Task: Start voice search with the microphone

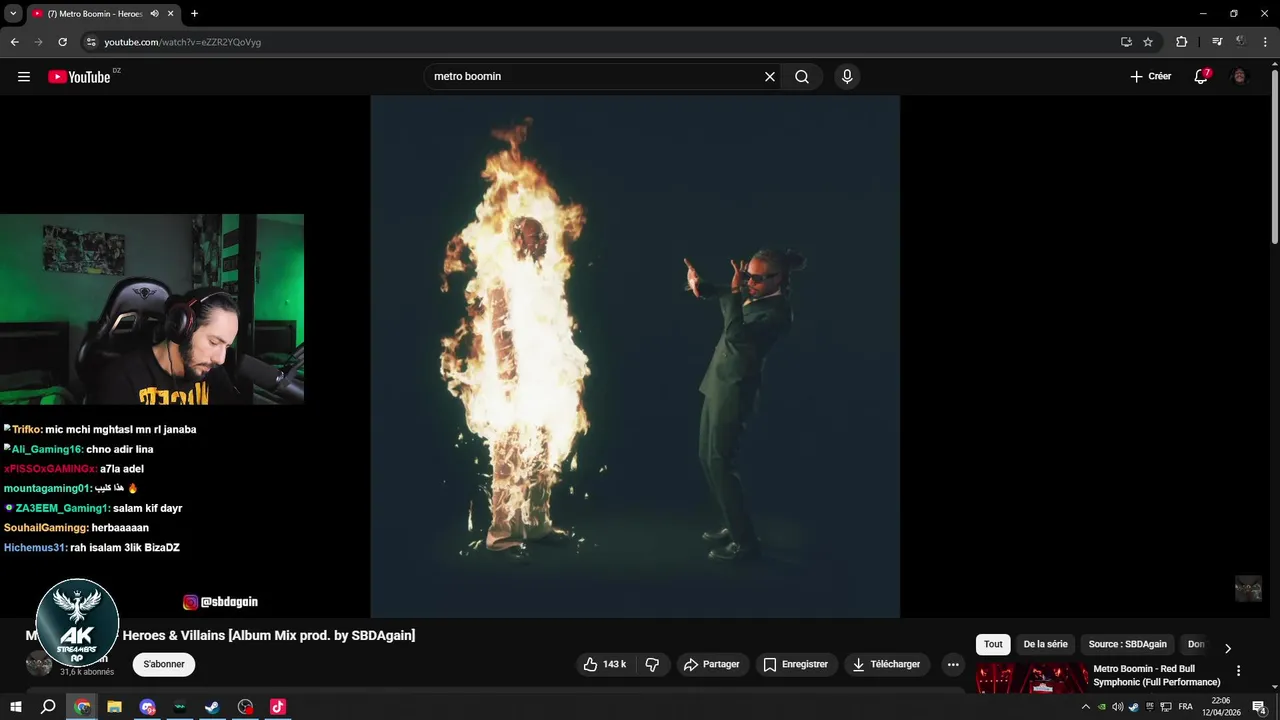Action: point(847,77)
